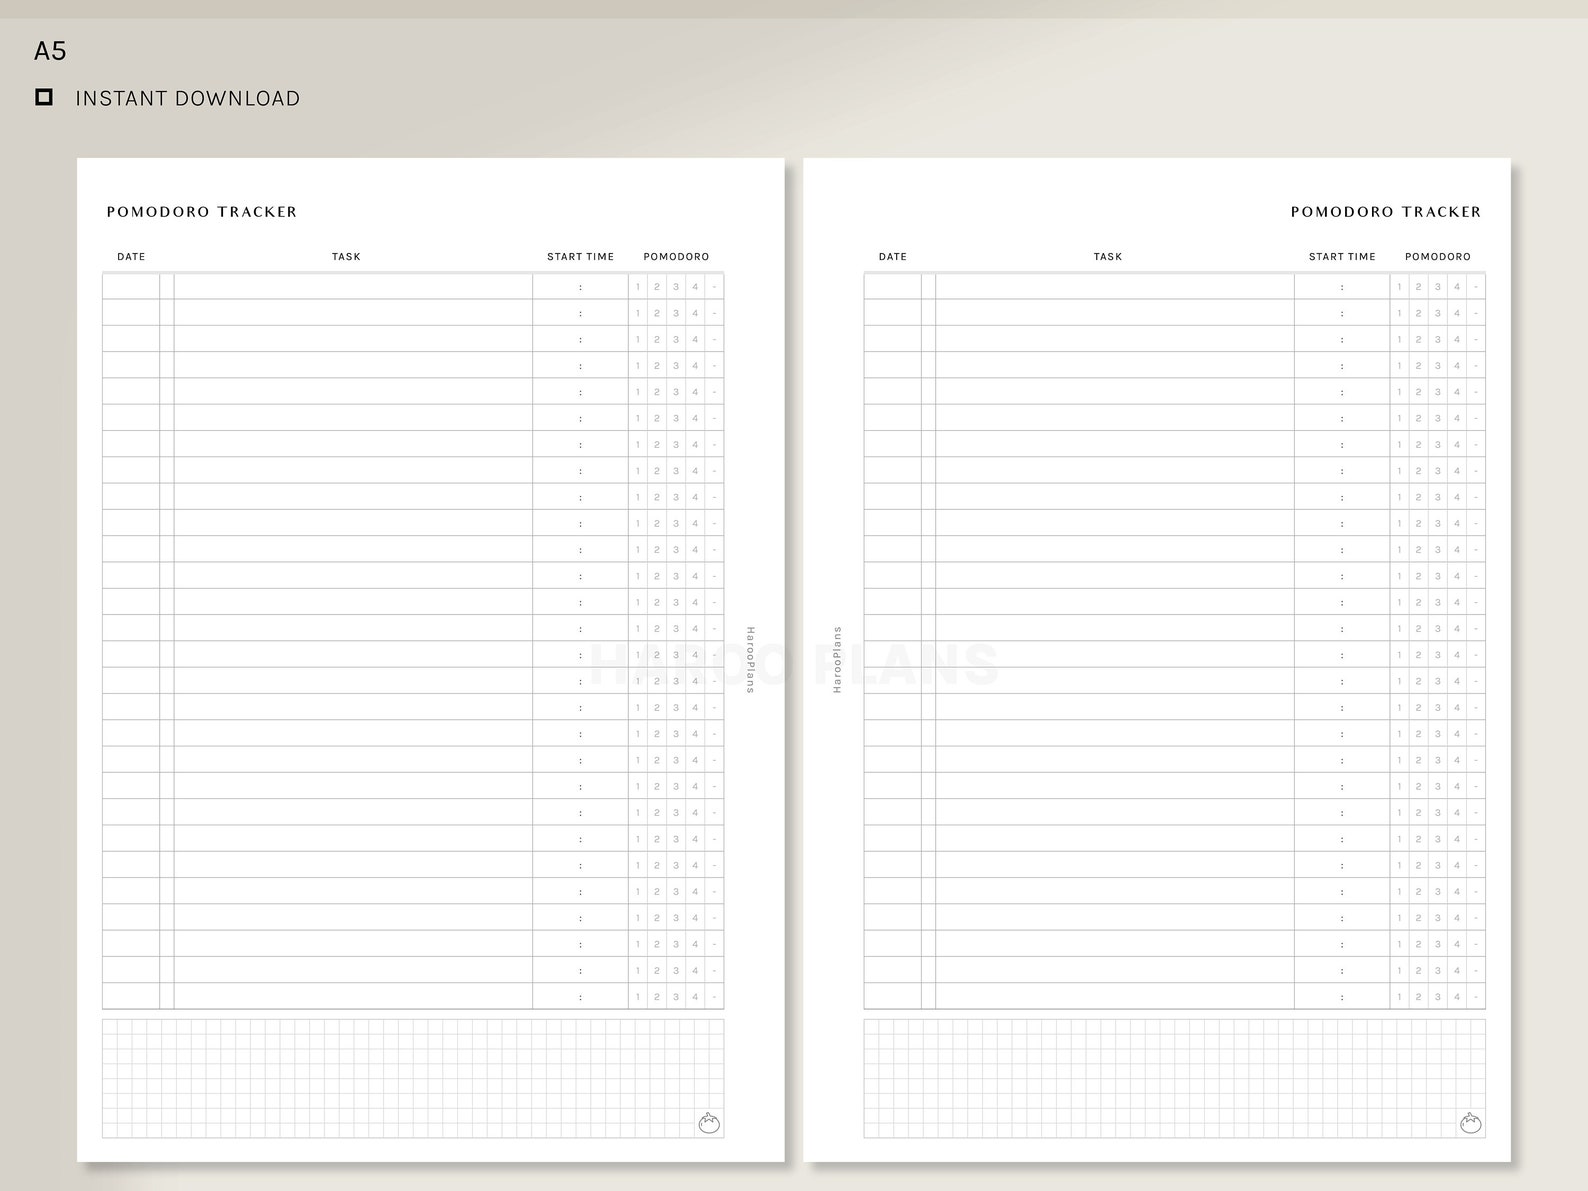Click the vertical HarooPlans text on right page
Viewport: 1588px width, 1191px height.
[837, 660]
